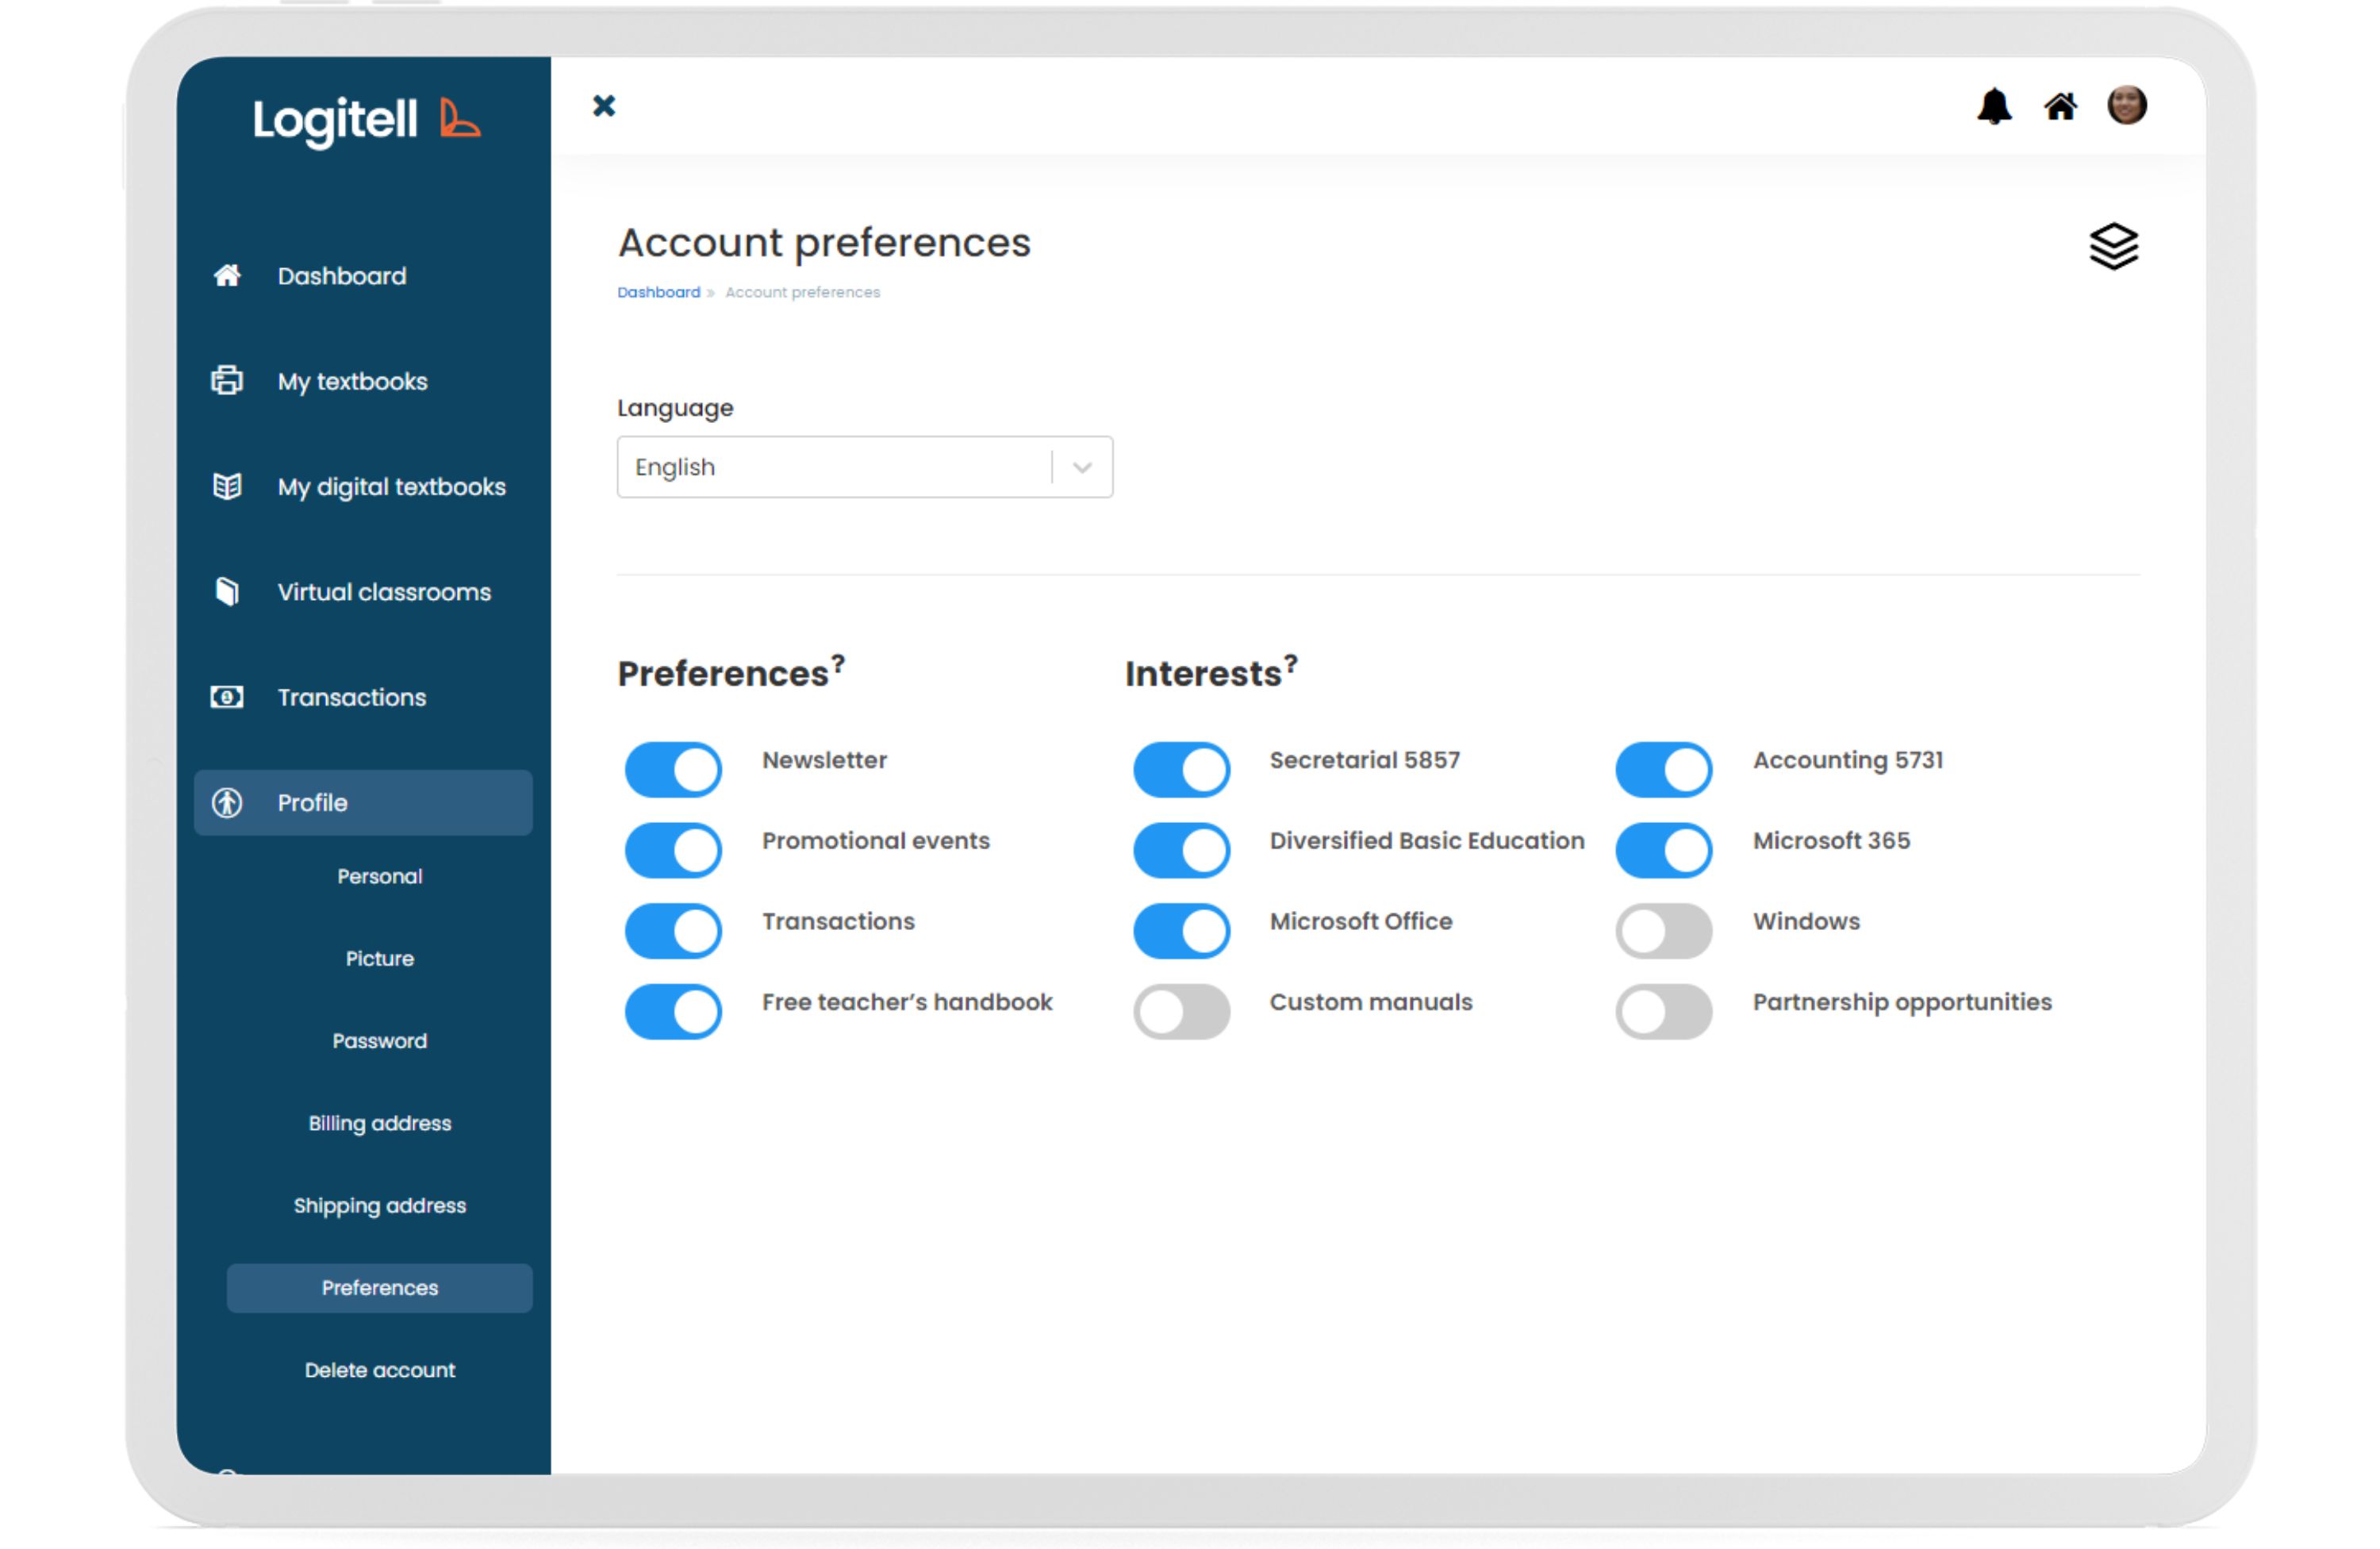Image resolution: width=2380 pixels, height=1549 pixels.
Task: Select the Profile icon in the sidebar
Action: point(227,802)
